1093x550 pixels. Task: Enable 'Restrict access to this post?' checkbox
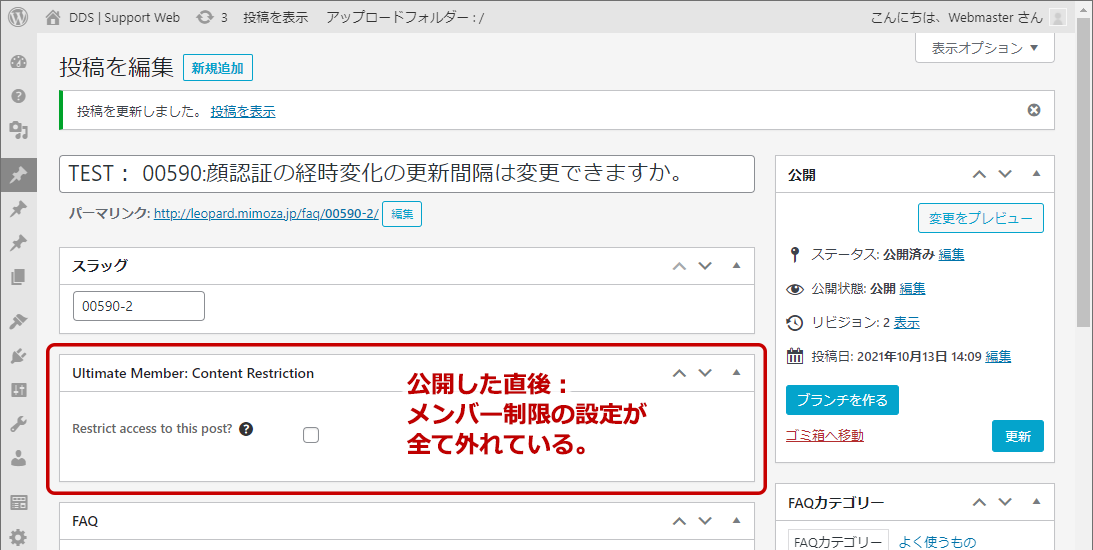[x=311, y=435]
